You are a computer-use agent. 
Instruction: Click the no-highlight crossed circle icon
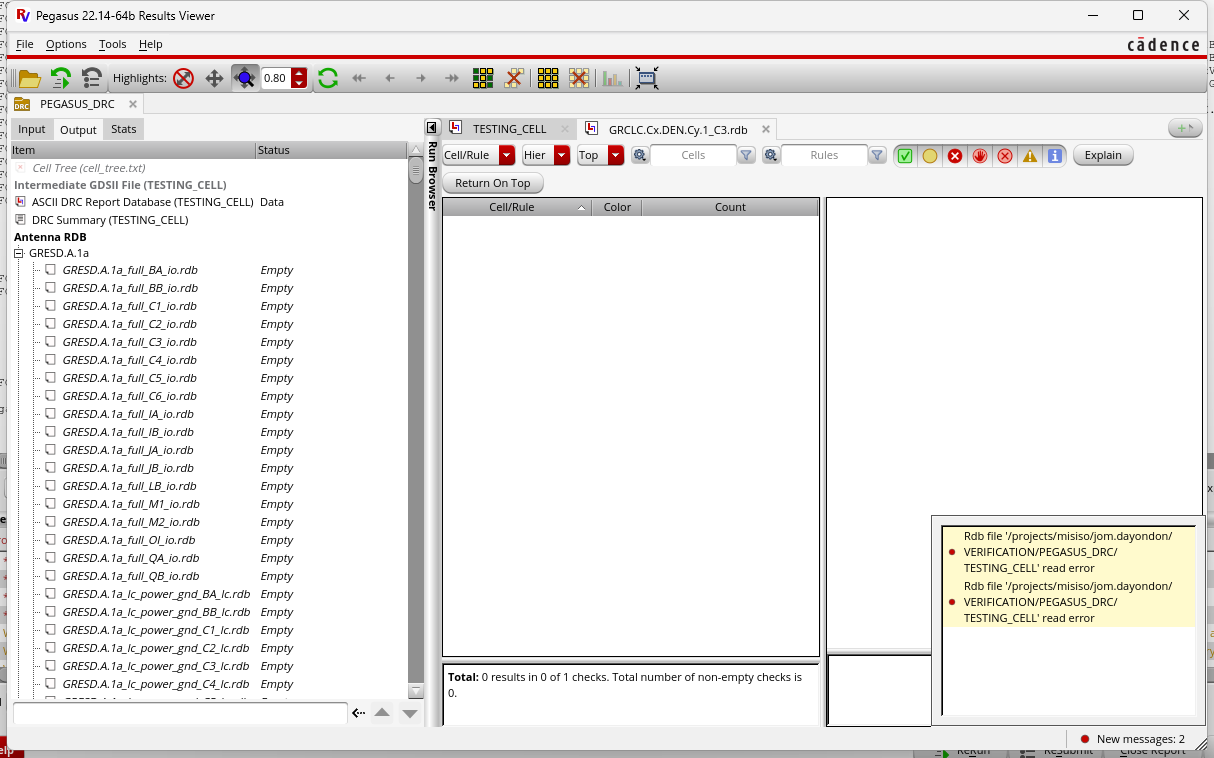click(x=183, y=78)
